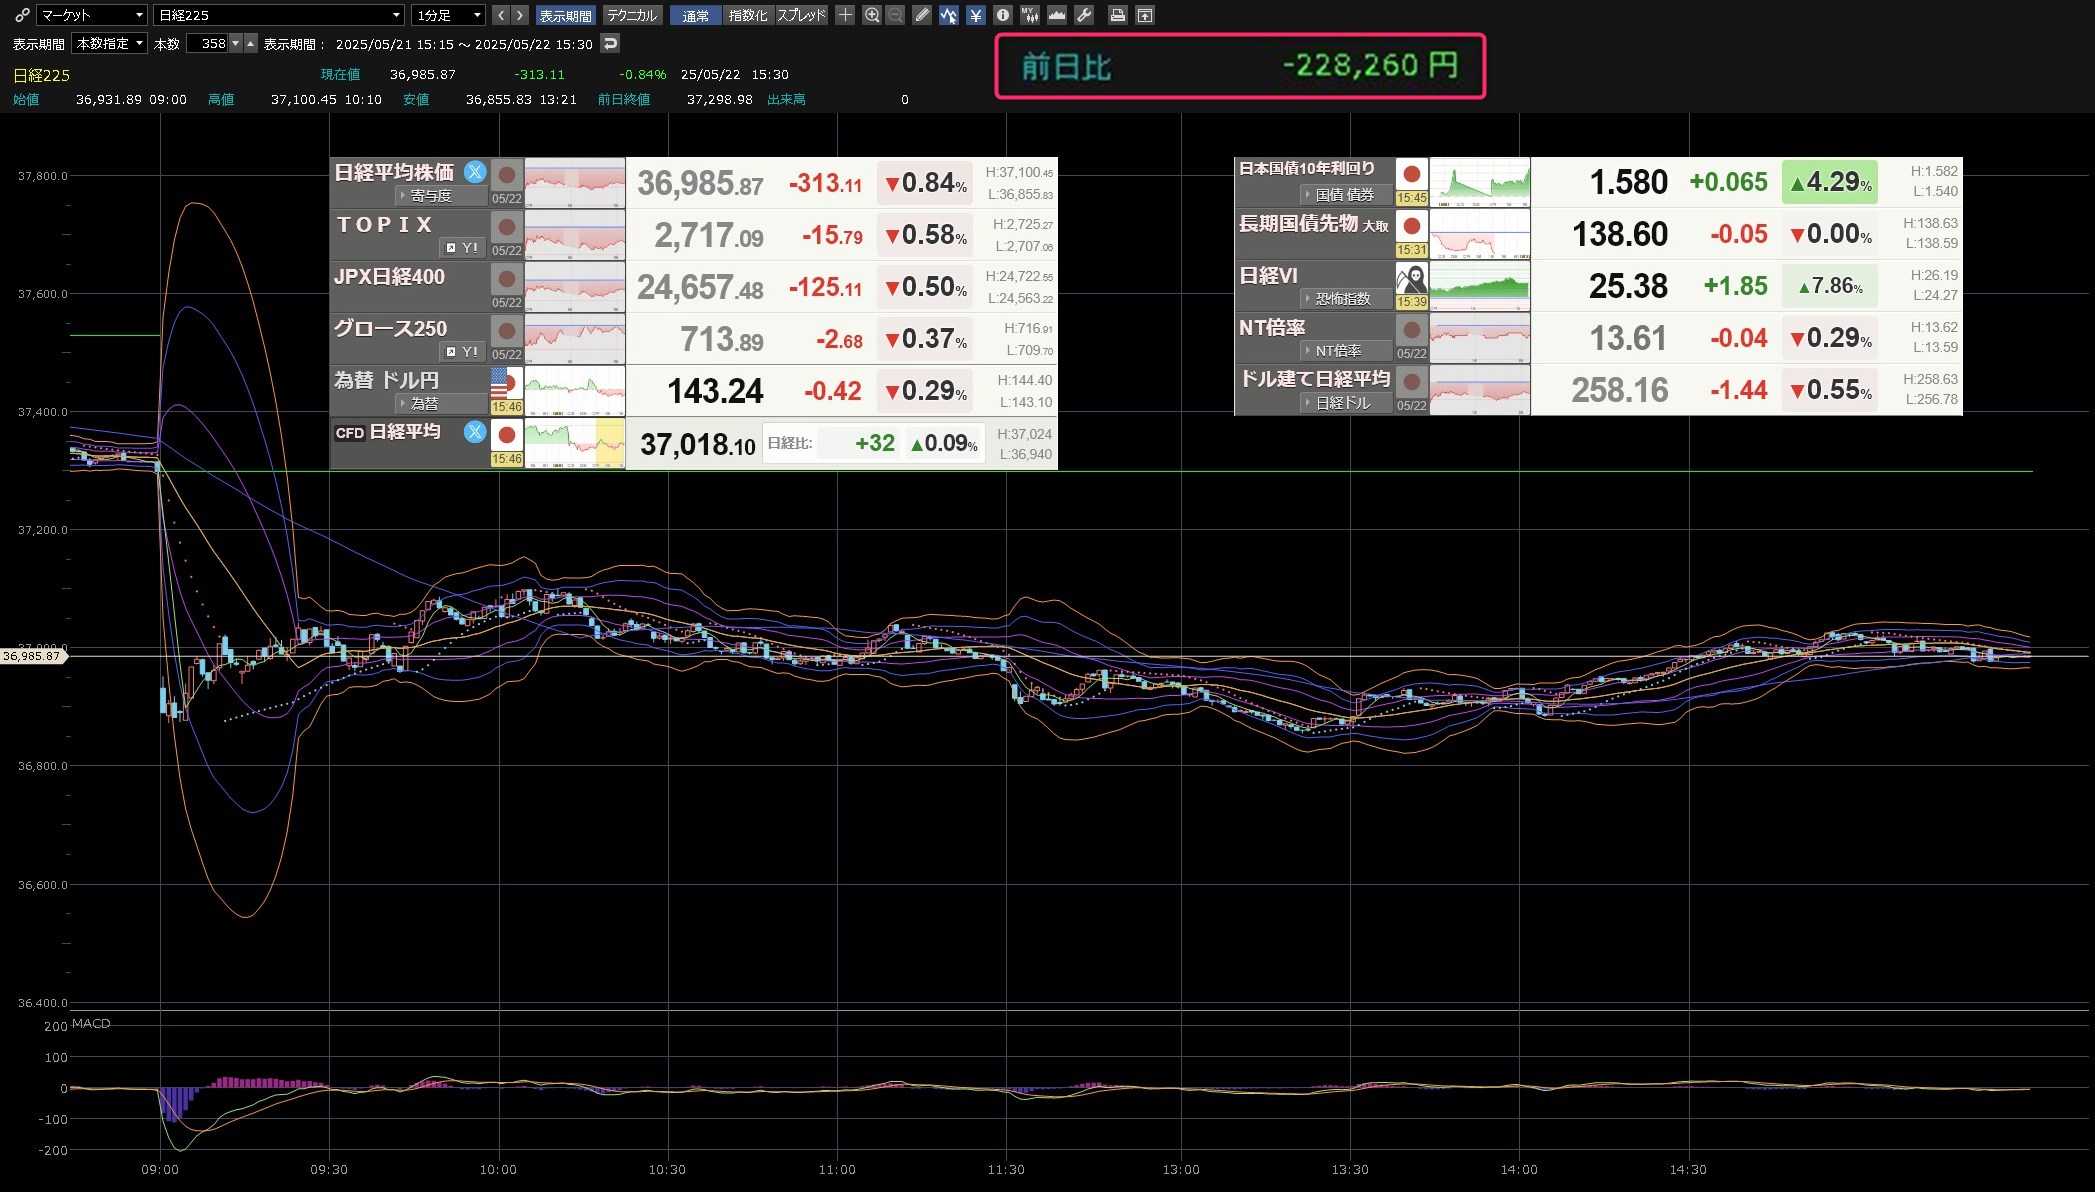The height and width of the screenshot is (1192, 2095).
Task: Open the wrench settings icon
Action: (x=1084, y=15)
